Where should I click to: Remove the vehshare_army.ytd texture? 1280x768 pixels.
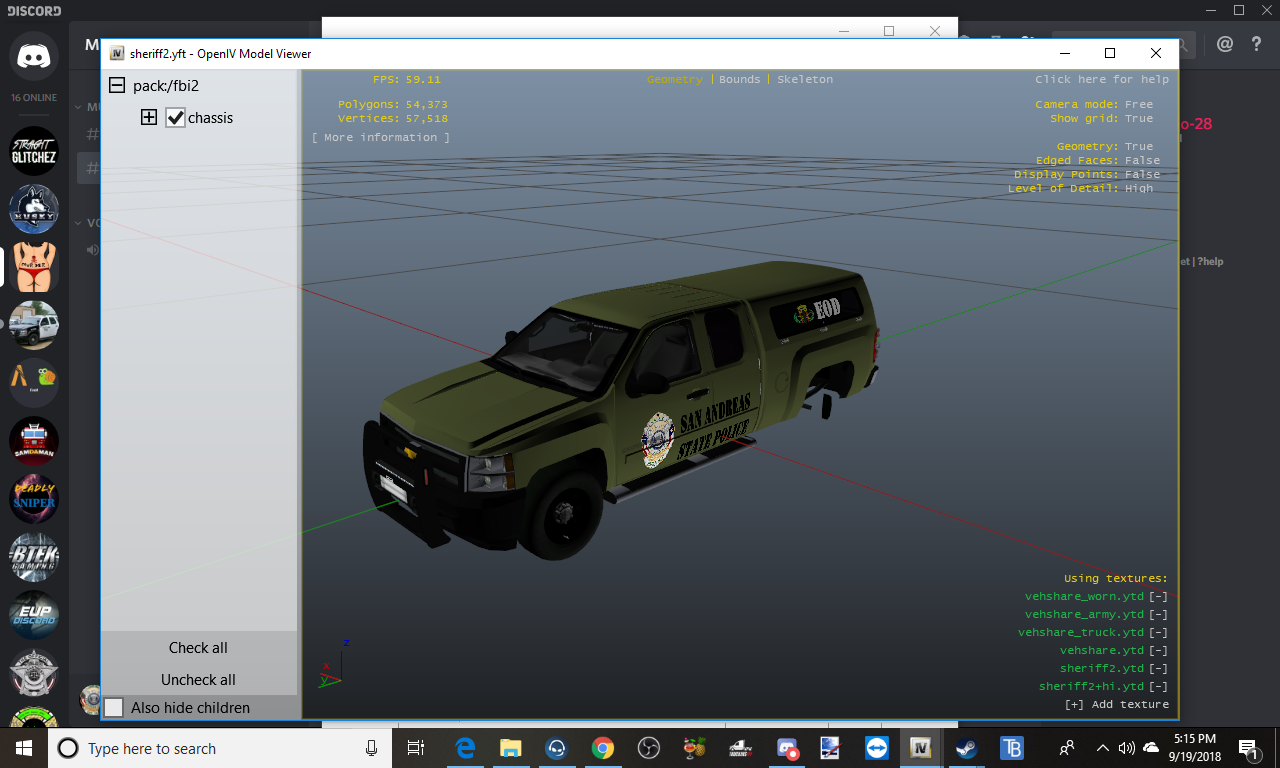[x=1158, y=614]
